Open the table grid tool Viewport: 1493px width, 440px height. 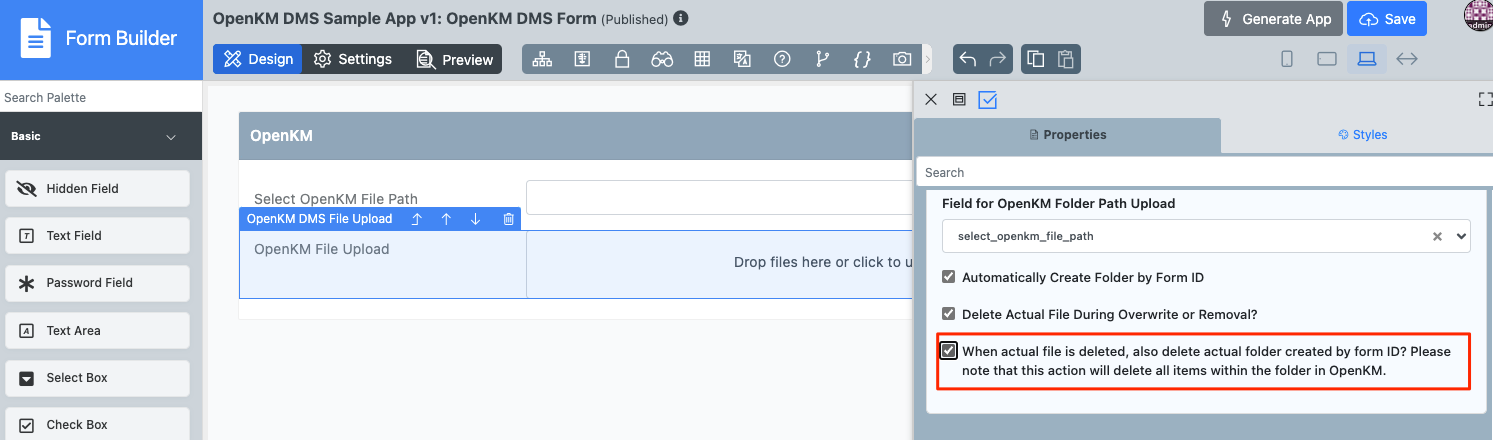tap(702, 59)
